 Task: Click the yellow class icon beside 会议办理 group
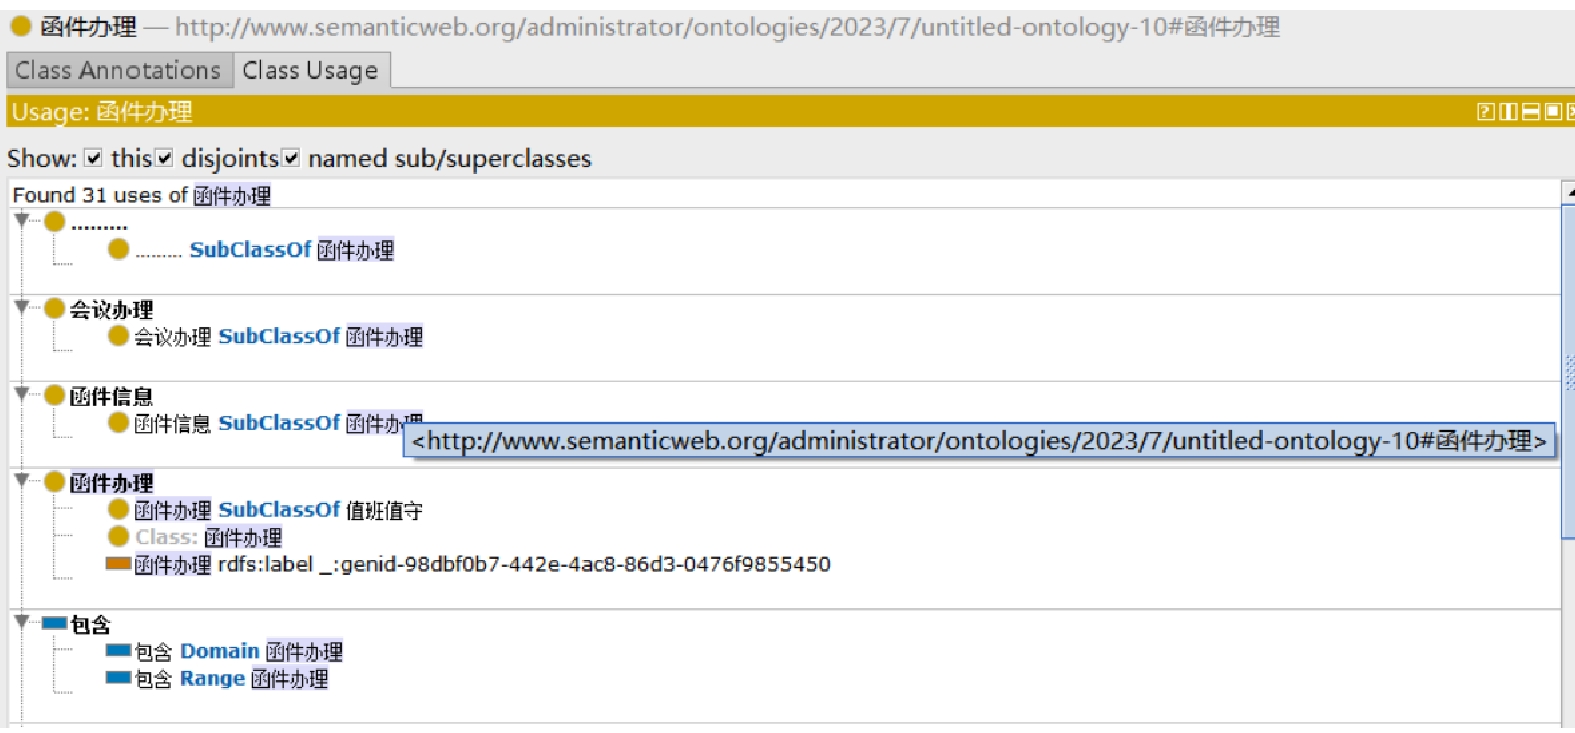pyautogui.click(x=55, y=309)
